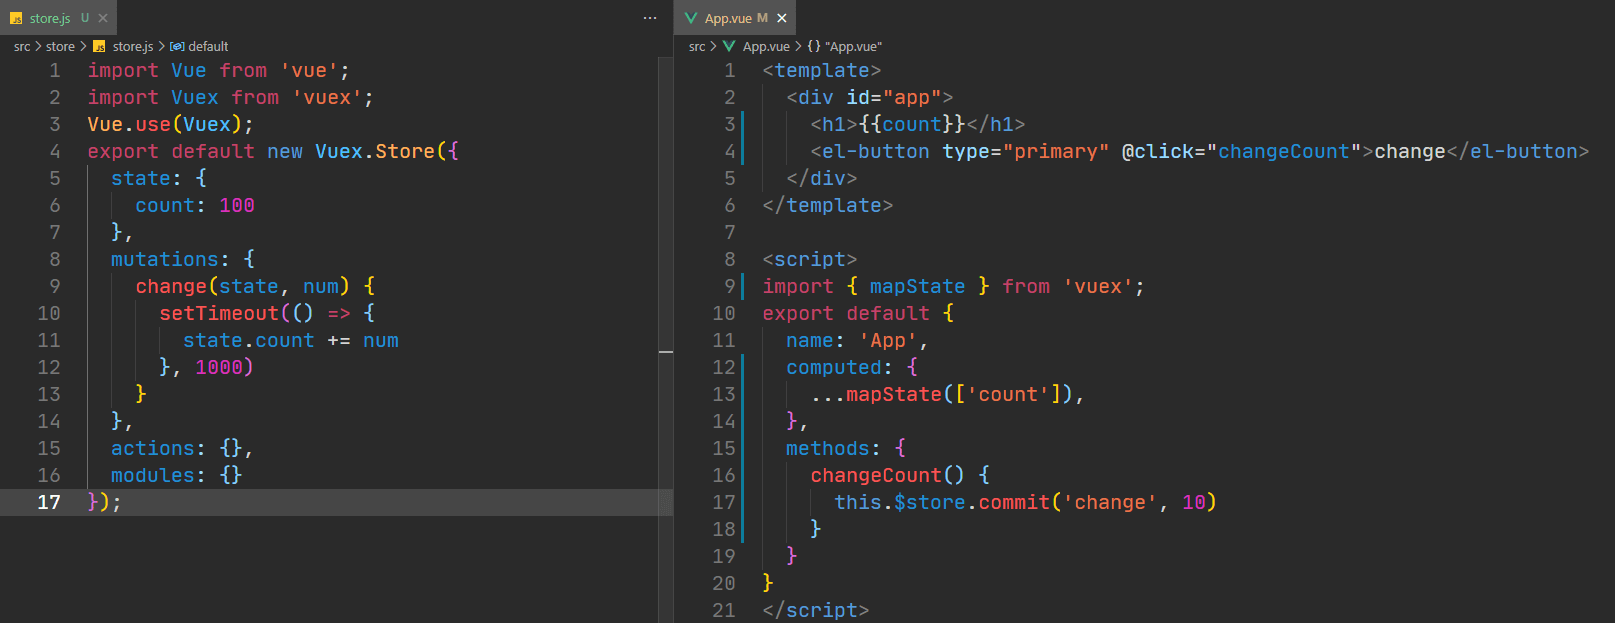Screen dimensions: 1615x623
Task: Click line number 21 in App.vue gutter
Action: (724, 611)
